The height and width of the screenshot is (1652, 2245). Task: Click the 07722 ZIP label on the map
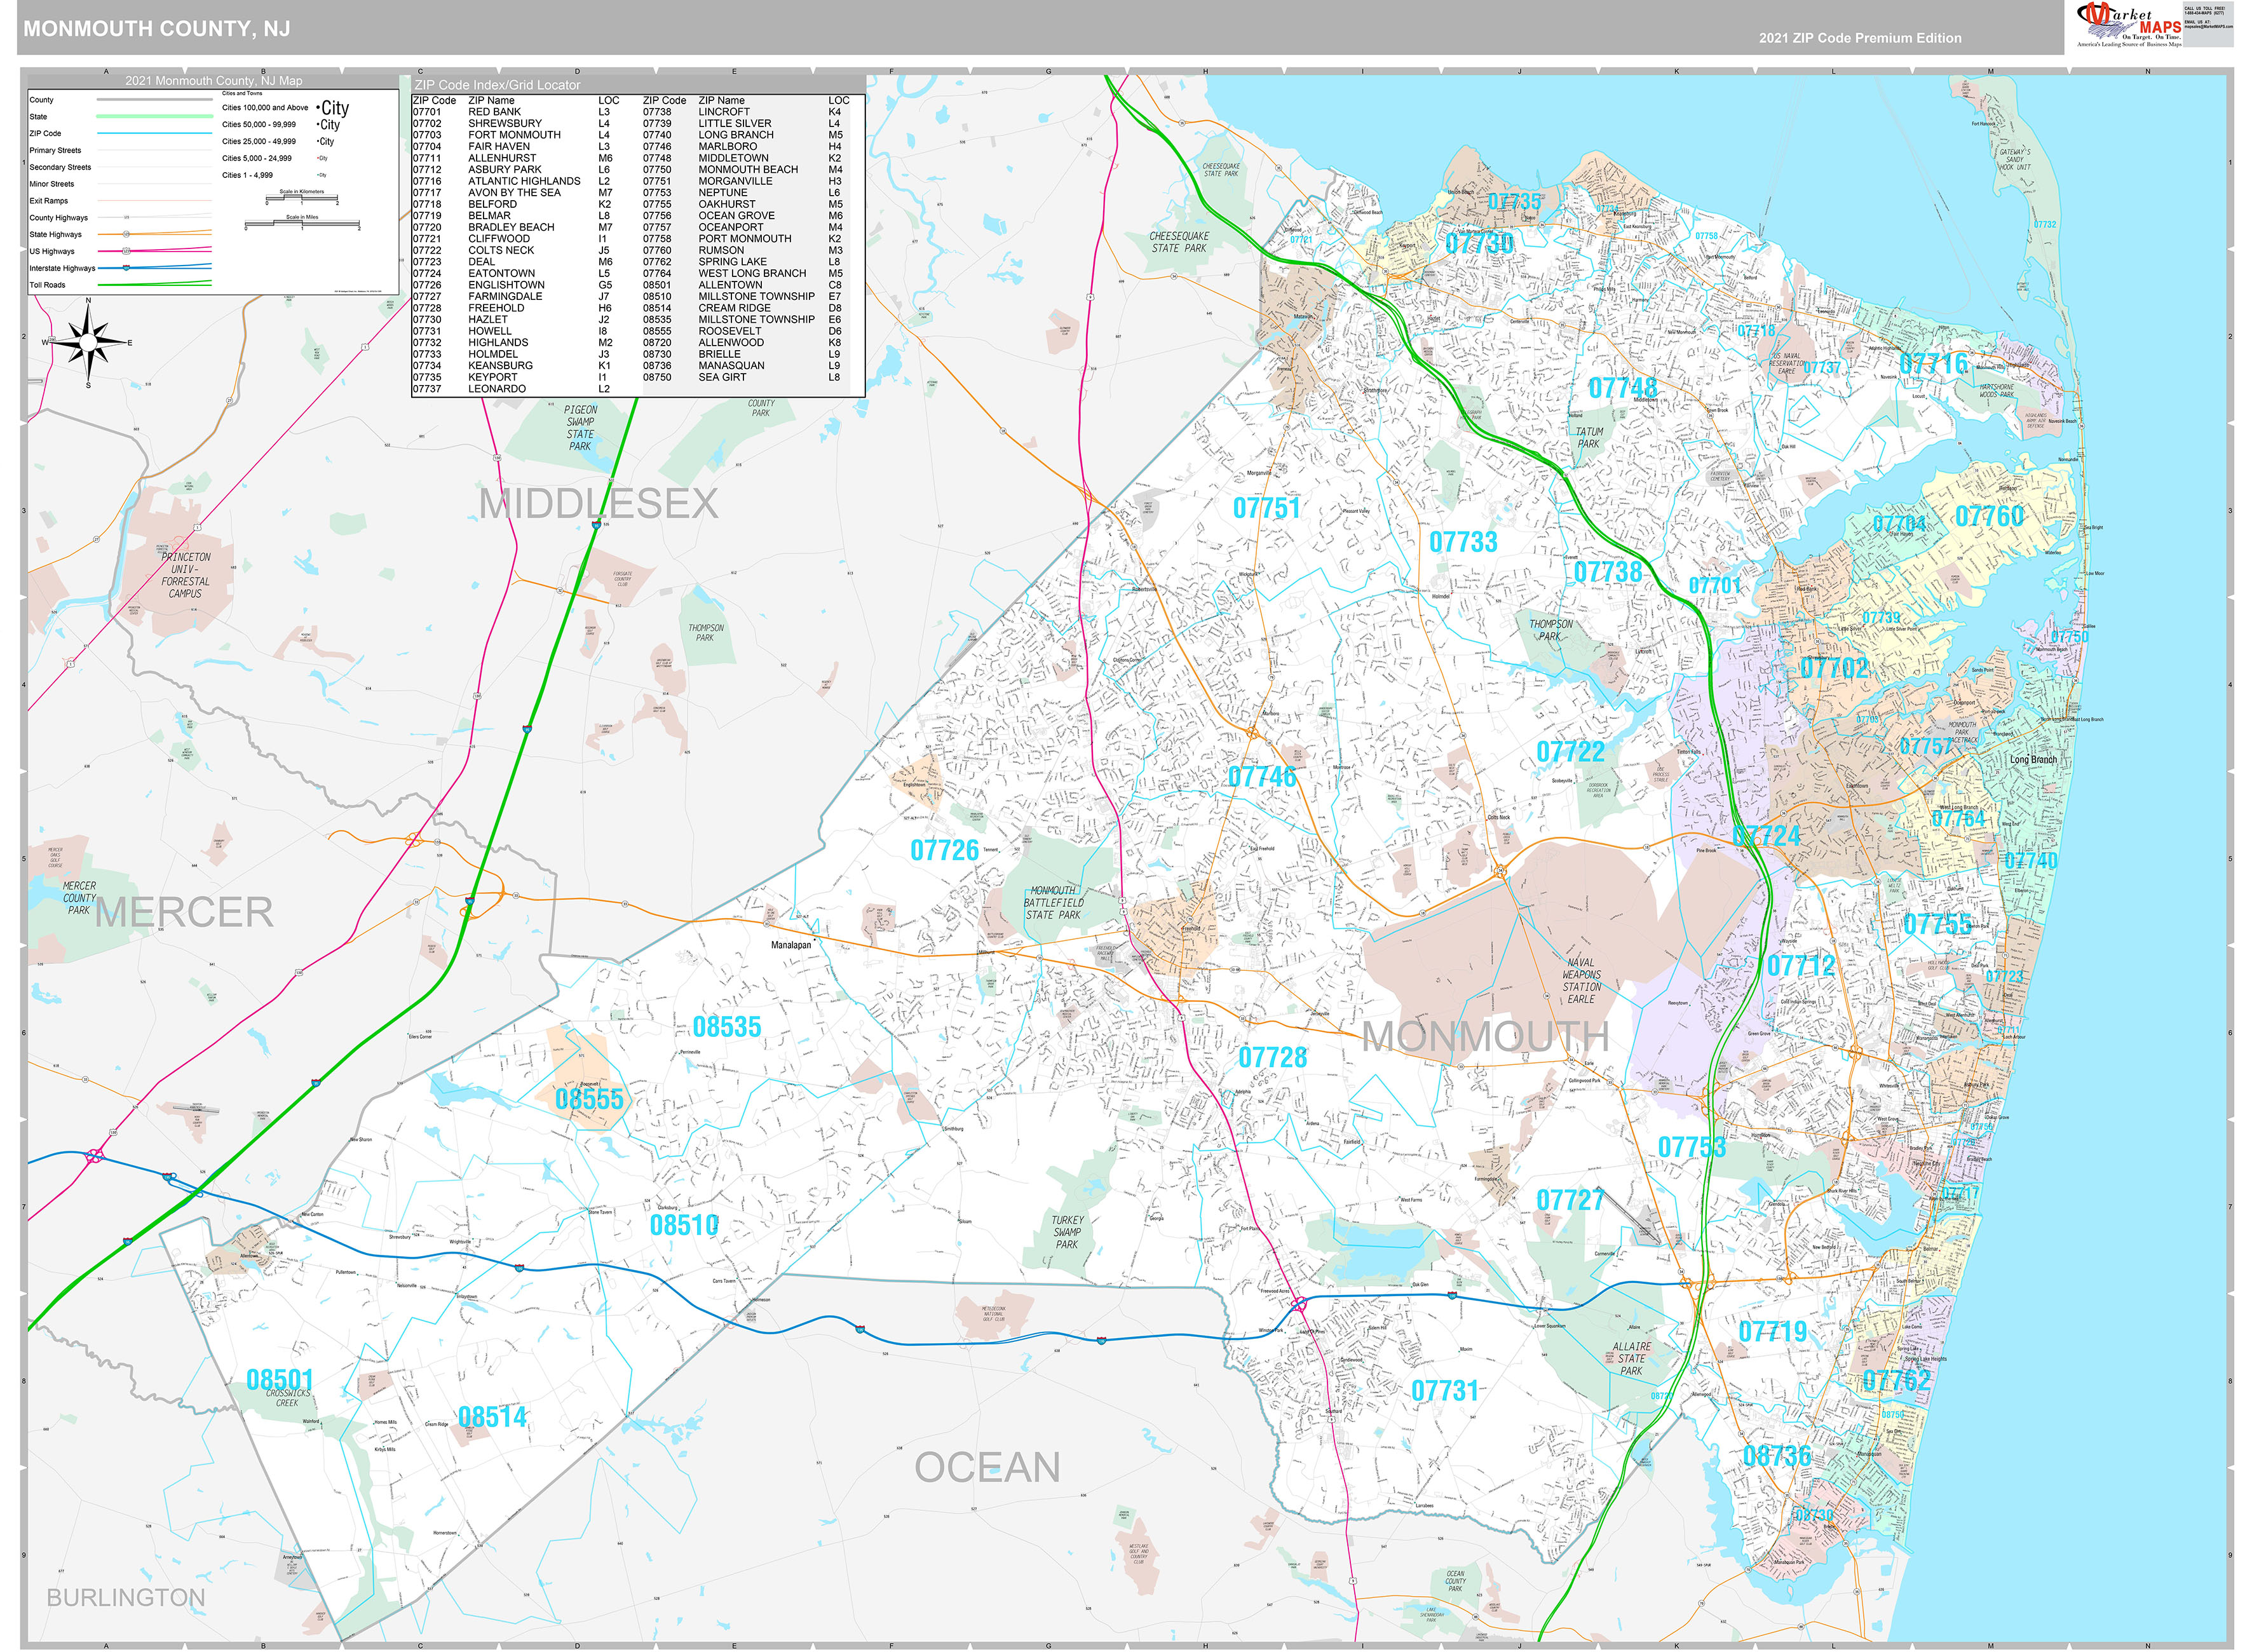click(x=1570, y=752)
